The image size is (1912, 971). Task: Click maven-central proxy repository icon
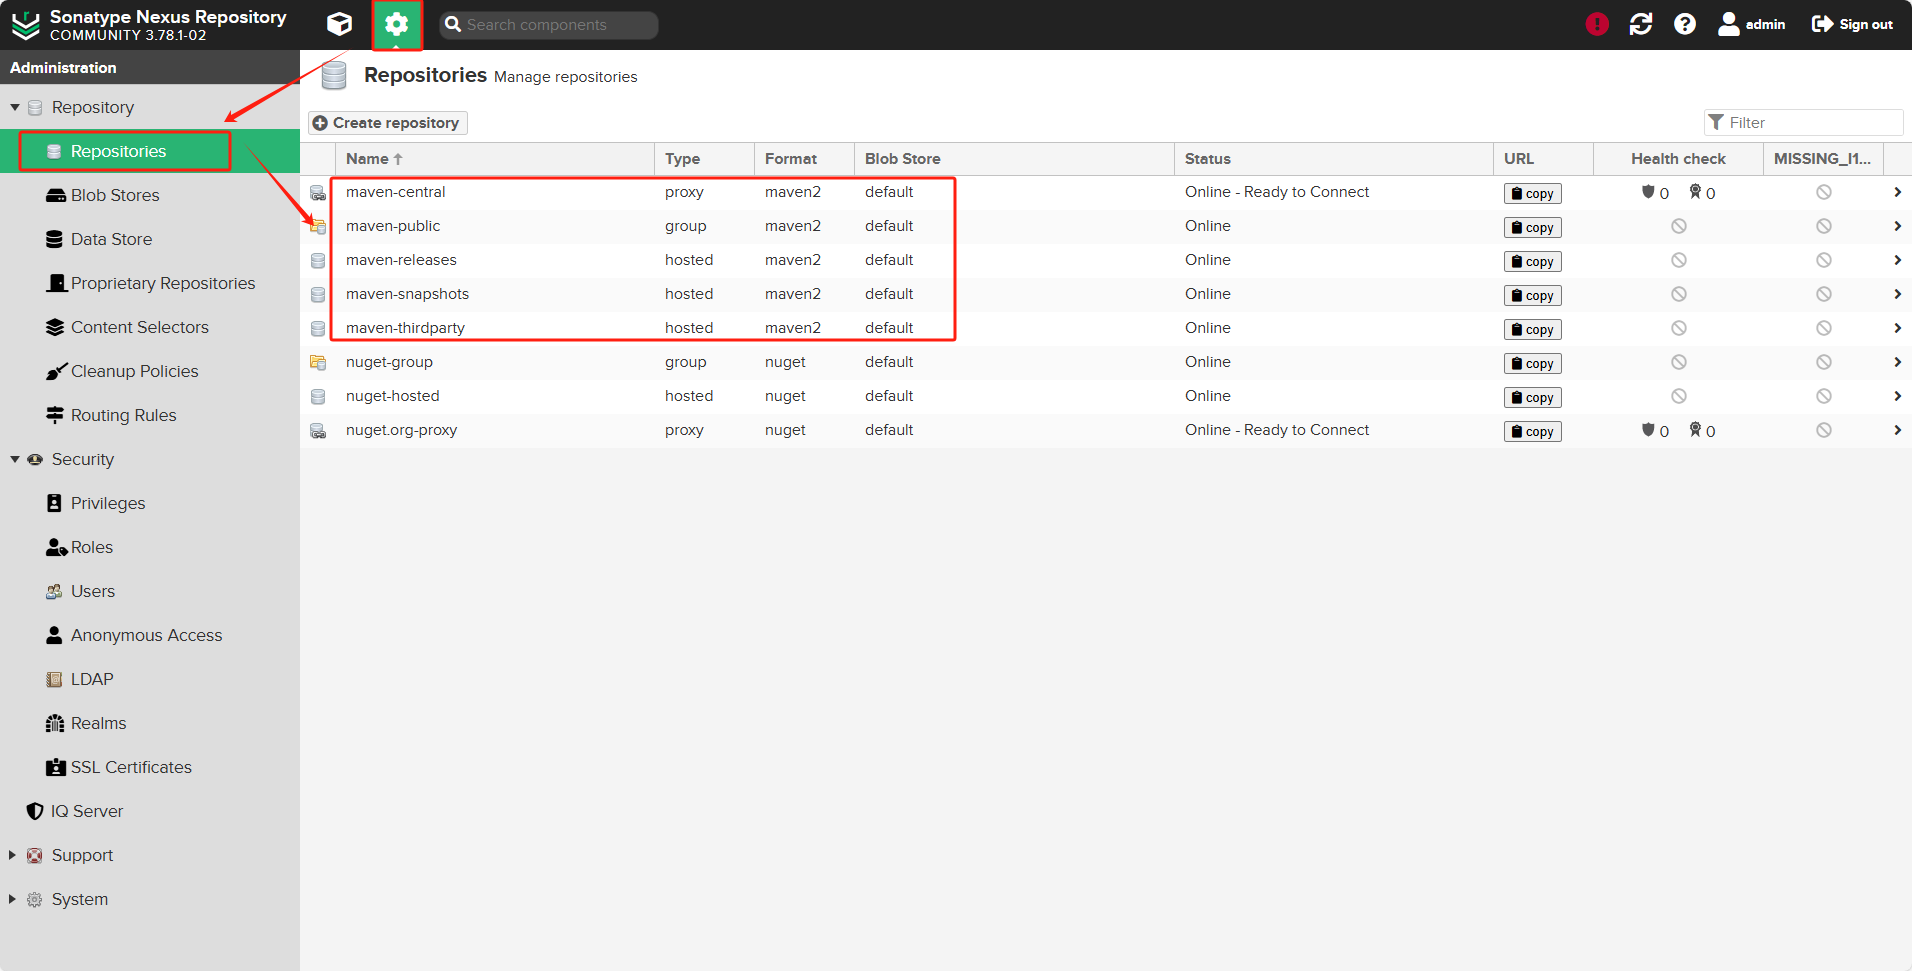[x=318, y=193]
